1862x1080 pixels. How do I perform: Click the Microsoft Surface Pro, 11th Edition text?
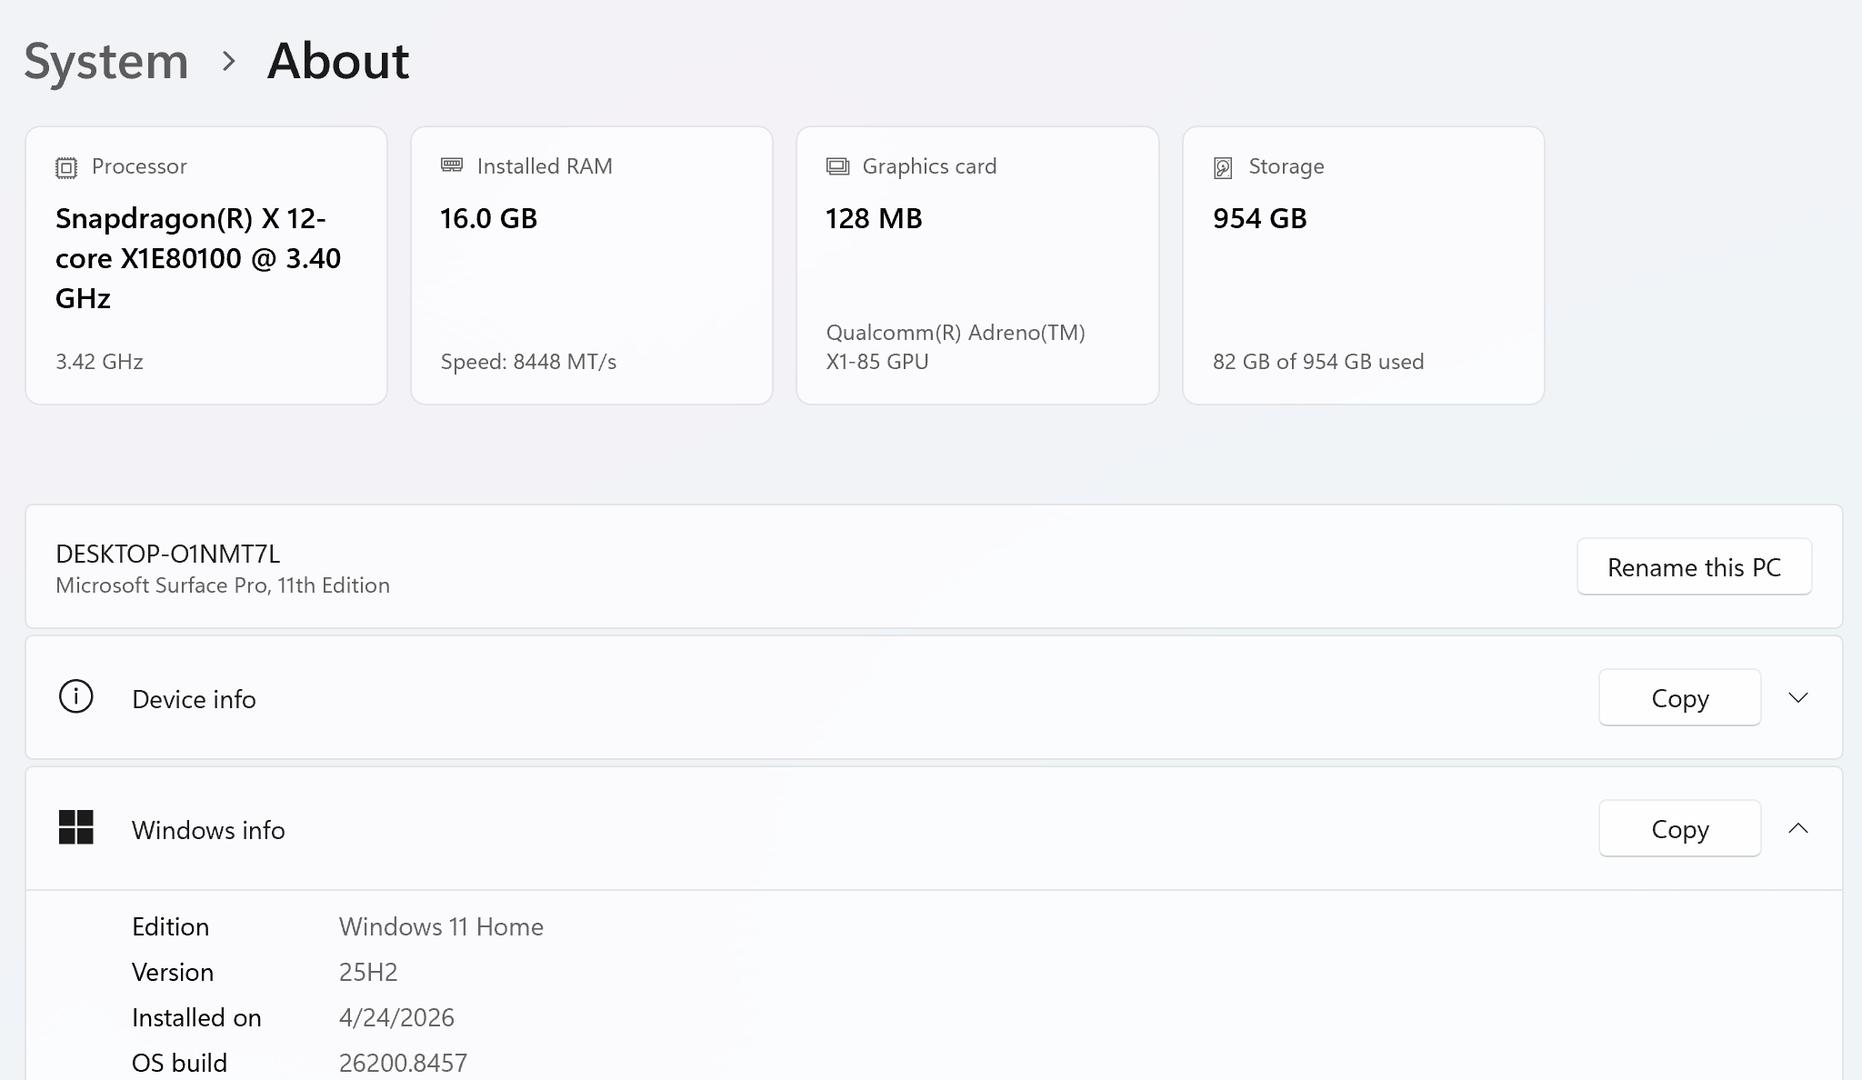[x=222, y=586]
